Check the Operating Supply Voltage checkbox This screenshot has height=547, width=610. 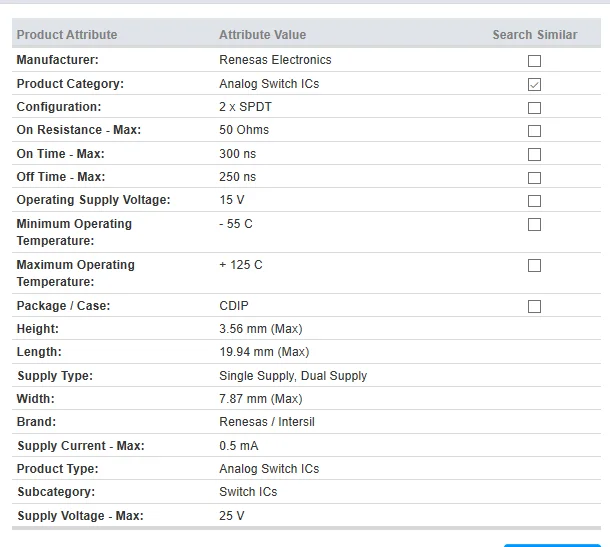coord(534,201)
